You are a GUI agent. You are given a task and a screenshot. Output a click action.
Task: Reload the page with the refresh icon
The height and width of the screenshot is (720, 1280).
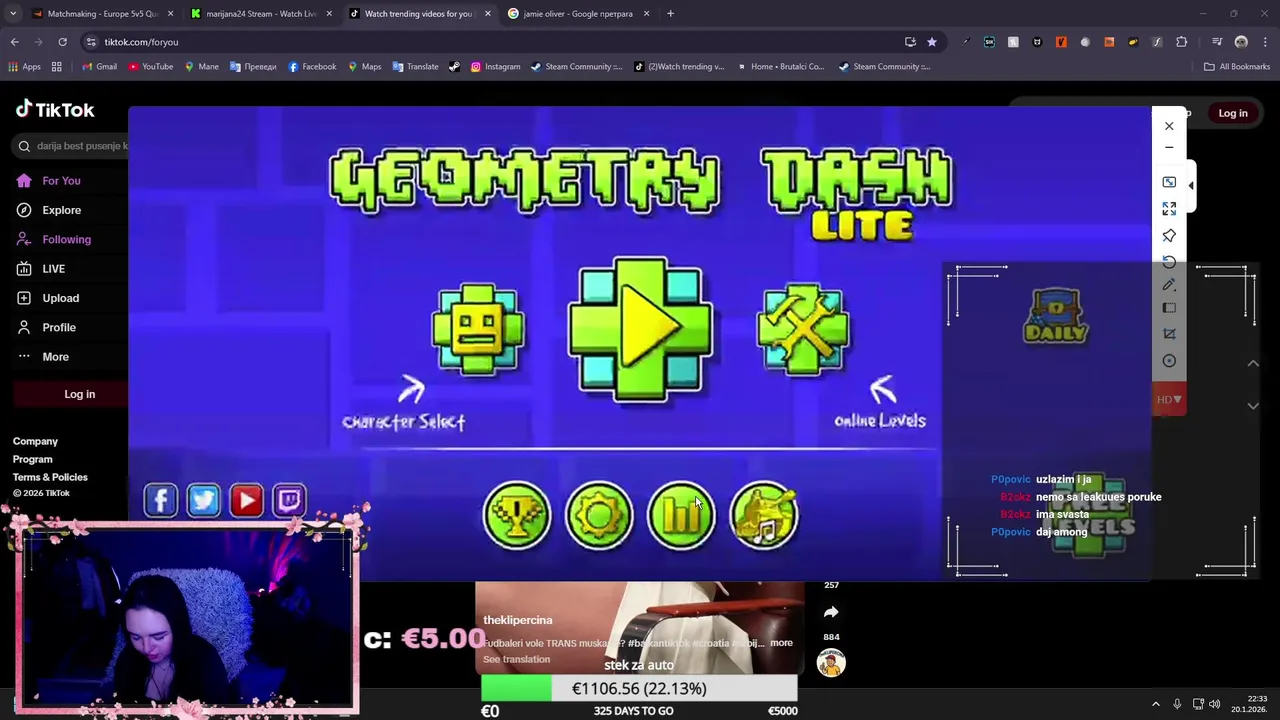pos(62,42)
